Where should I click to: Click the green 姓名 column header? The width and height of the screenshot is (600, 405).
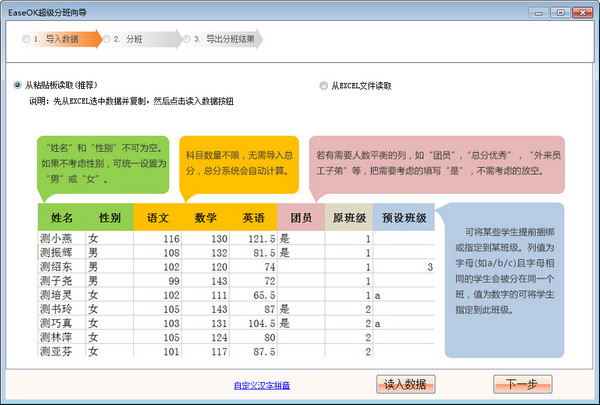click(61, 217)
